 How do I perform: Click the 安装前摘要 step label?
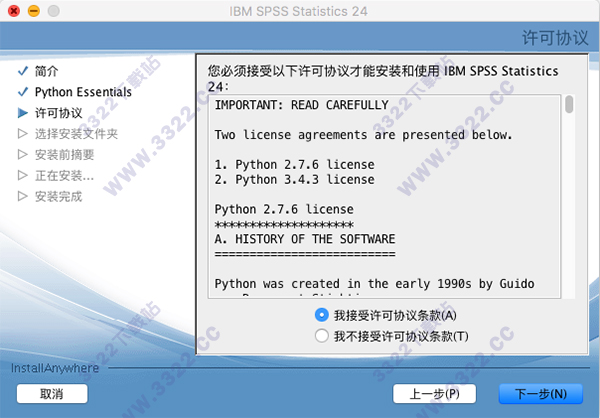point(64,155)
